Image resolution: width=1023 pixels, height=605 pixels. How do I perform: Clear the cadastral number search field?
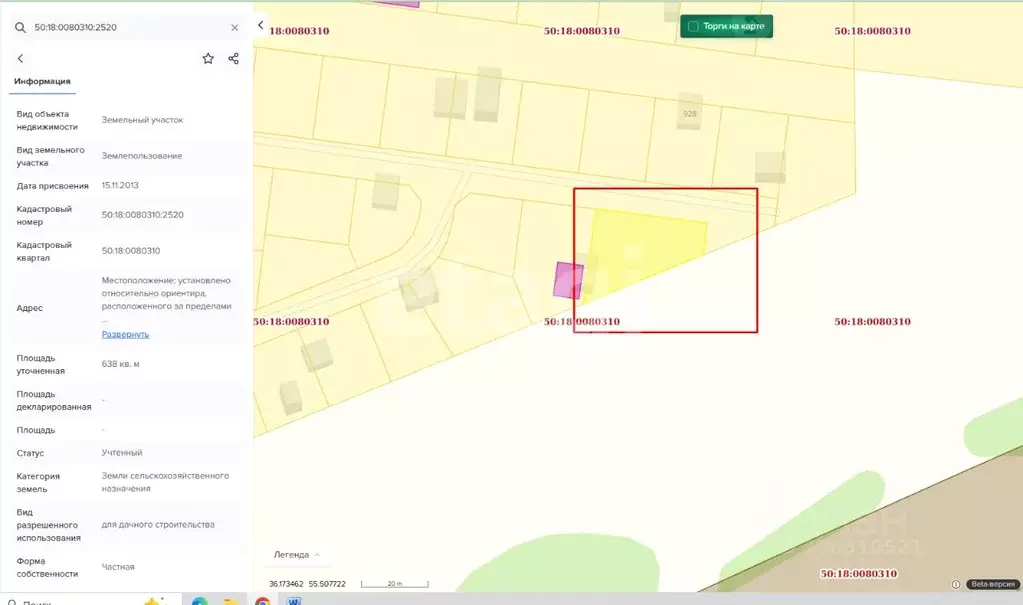point(235,28)
